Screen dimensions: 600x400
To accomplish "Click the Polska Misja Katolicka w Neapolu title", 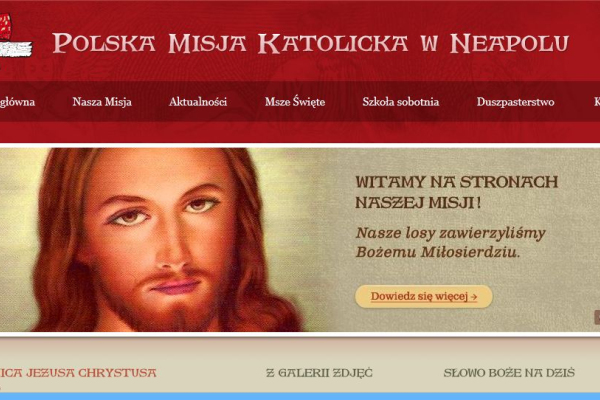I will [310, 43].
